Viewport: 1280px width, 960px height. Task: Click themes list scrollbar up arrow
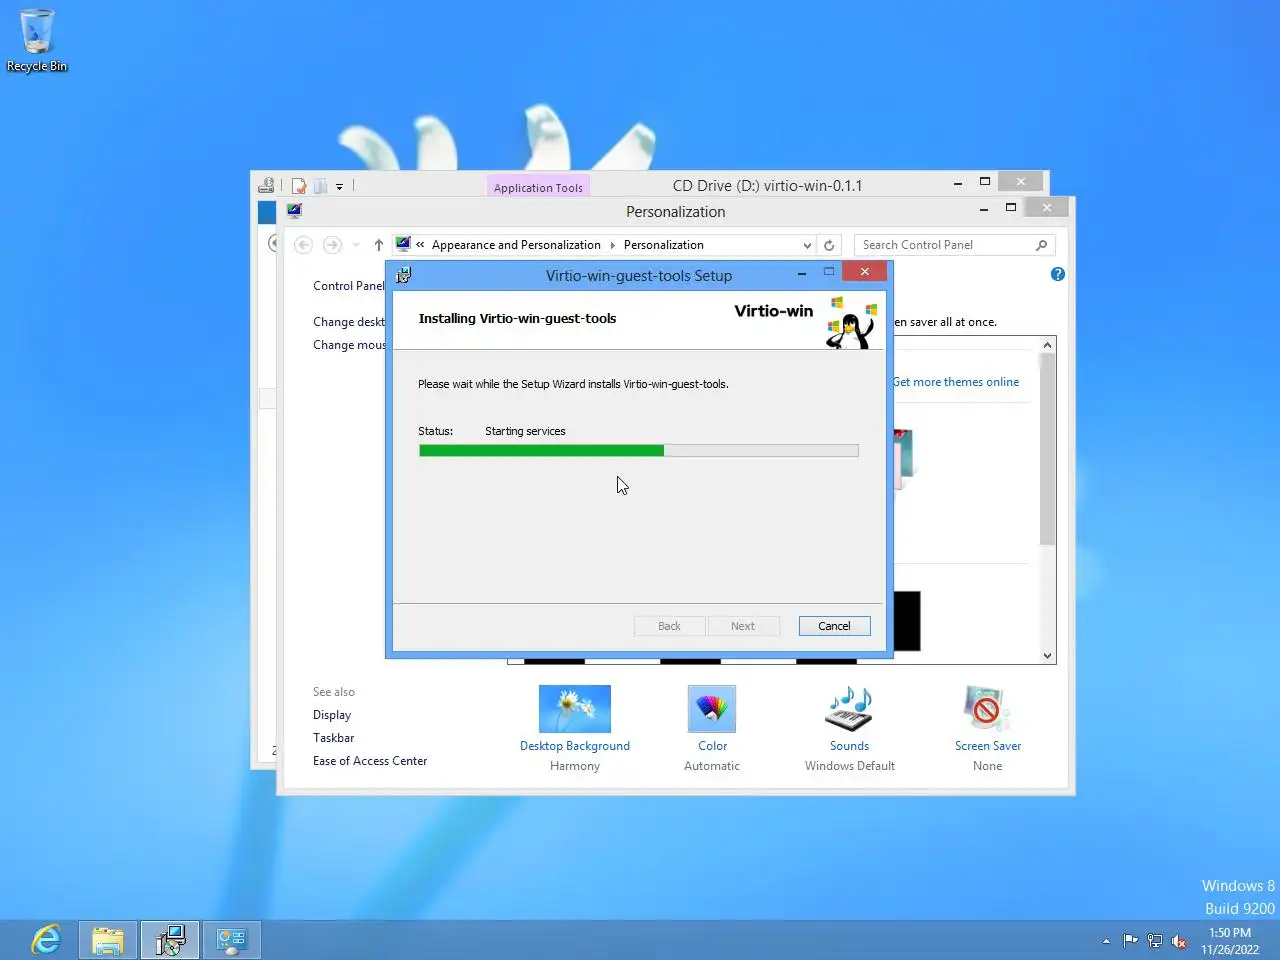(x=1047, y=345)
